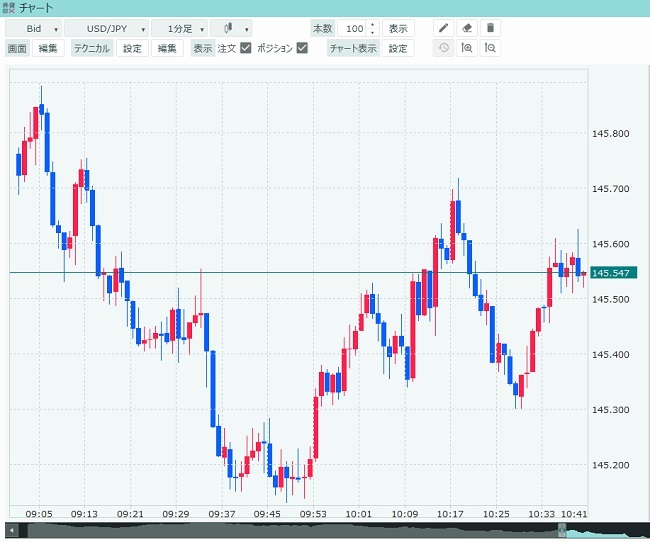Click the 10:41 time axis label
Image resolution: width=650 pixels, height=542 pixels.
pos(574,514)
